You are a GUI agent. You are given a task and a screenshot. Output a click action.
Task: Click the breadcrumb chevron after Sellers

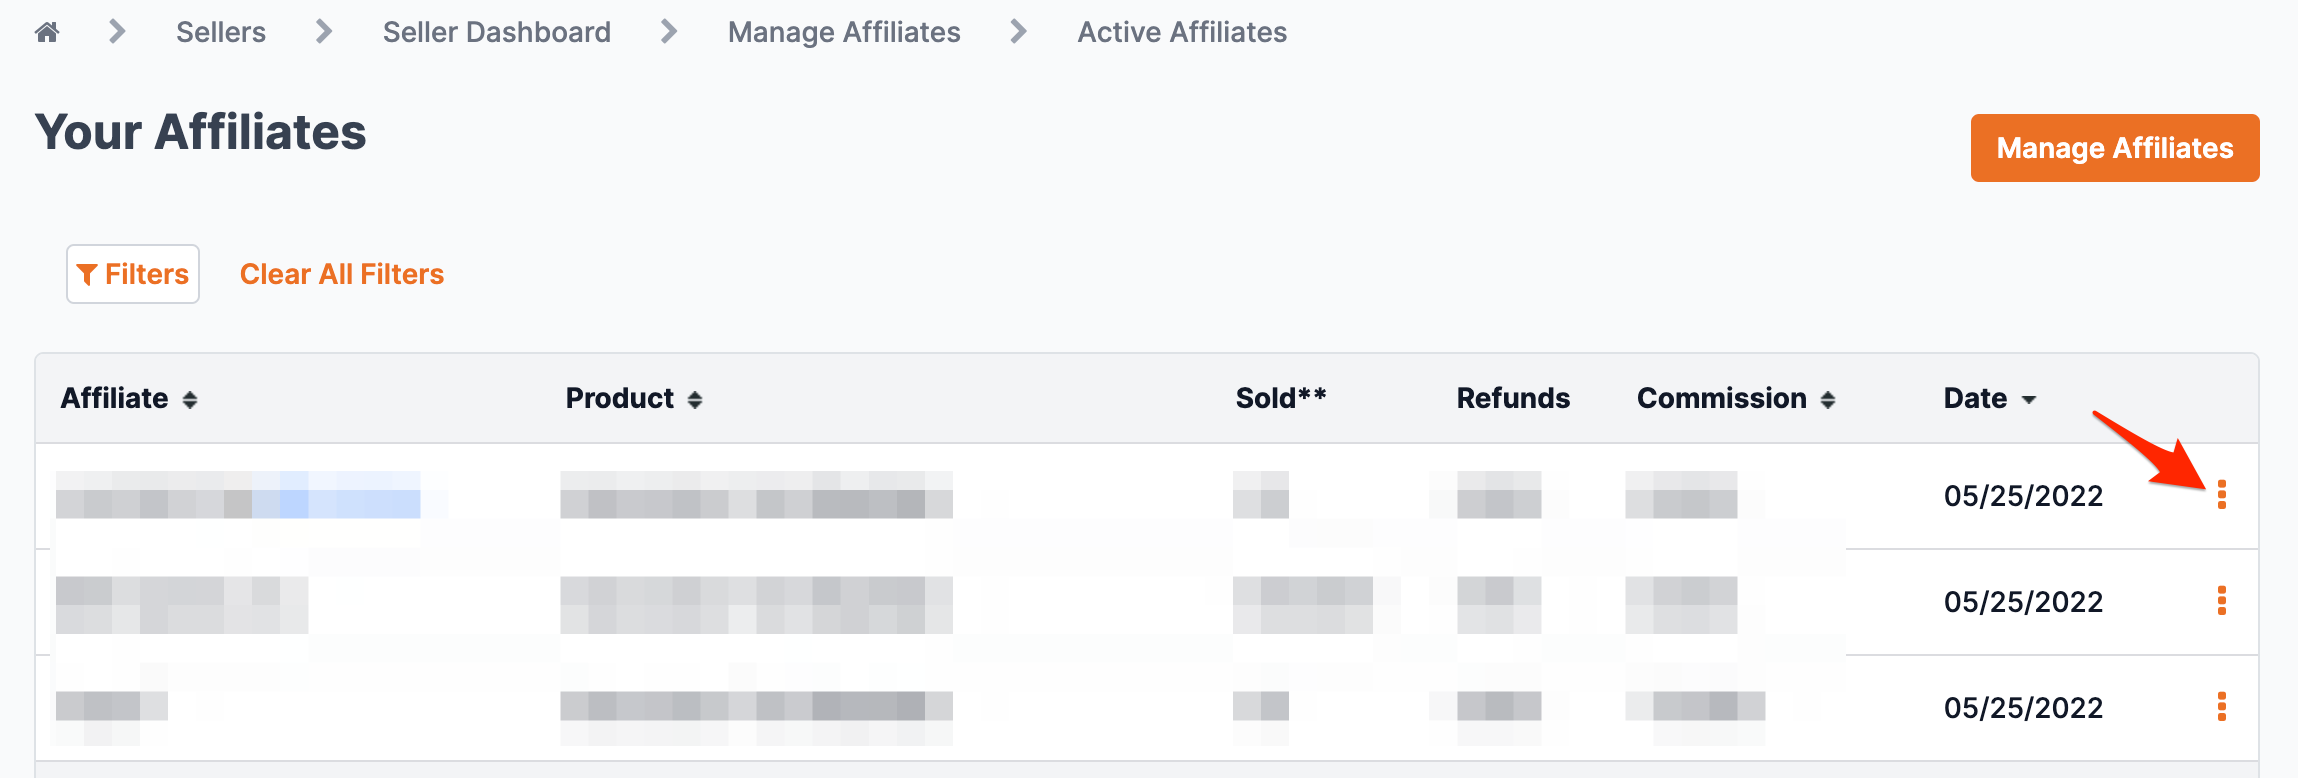point(322,31)
